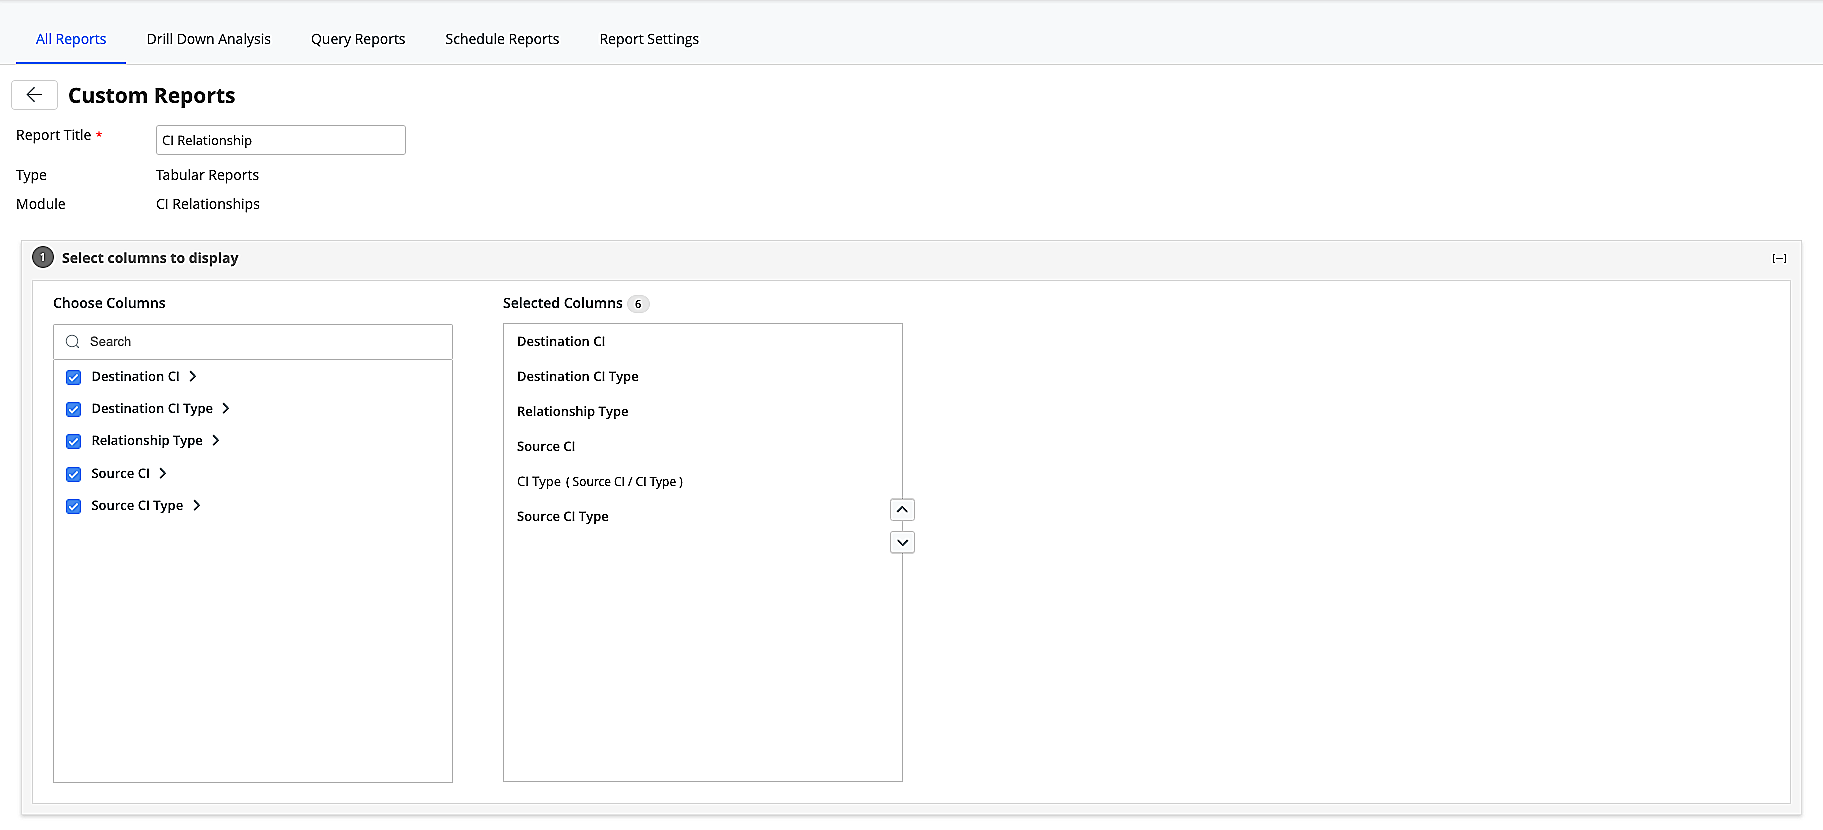Go to Schedule Reports tab
Viewport: 1823px width, 830px height.
(x=502, y=39)
